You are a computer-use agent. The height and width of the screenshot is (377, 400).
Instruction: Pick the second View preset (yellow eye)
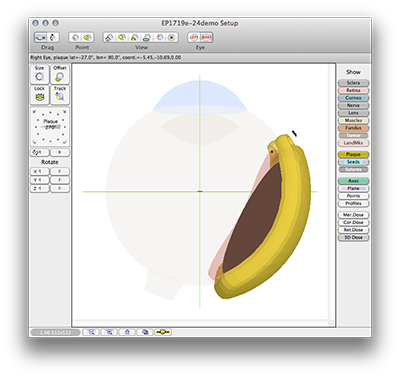click(121, 37)
